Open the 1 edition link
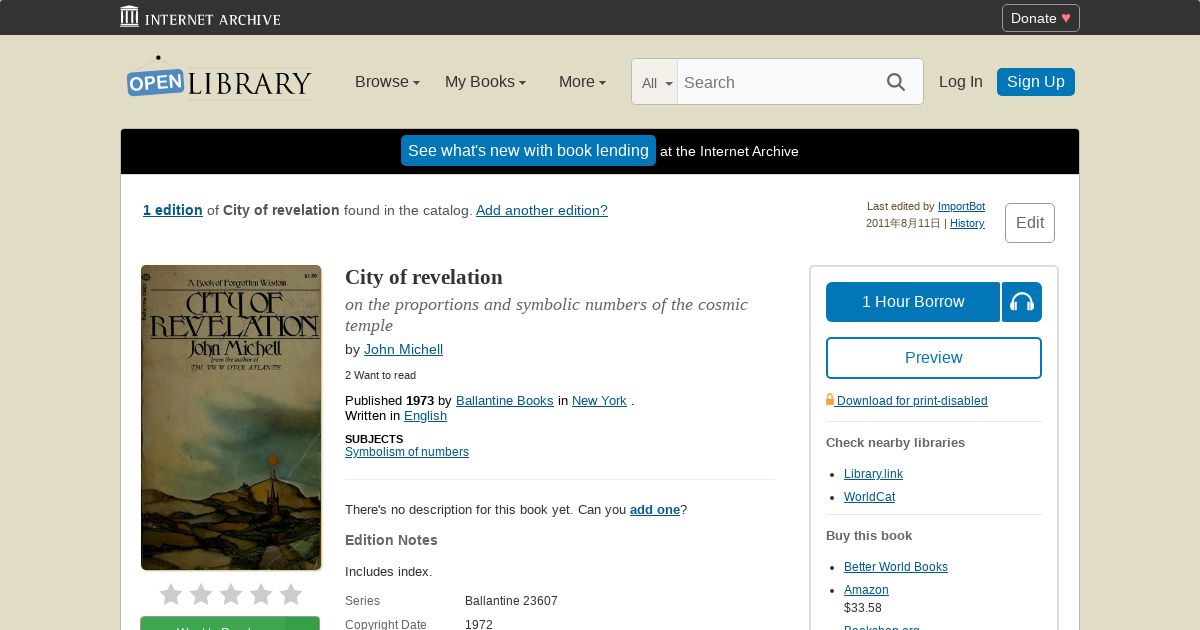 click(173, 210)
